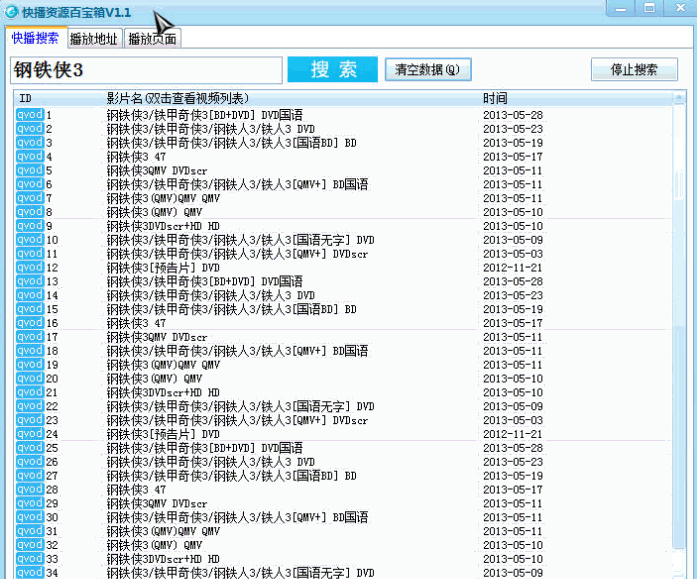Open the 播放页面 tab

152,39
